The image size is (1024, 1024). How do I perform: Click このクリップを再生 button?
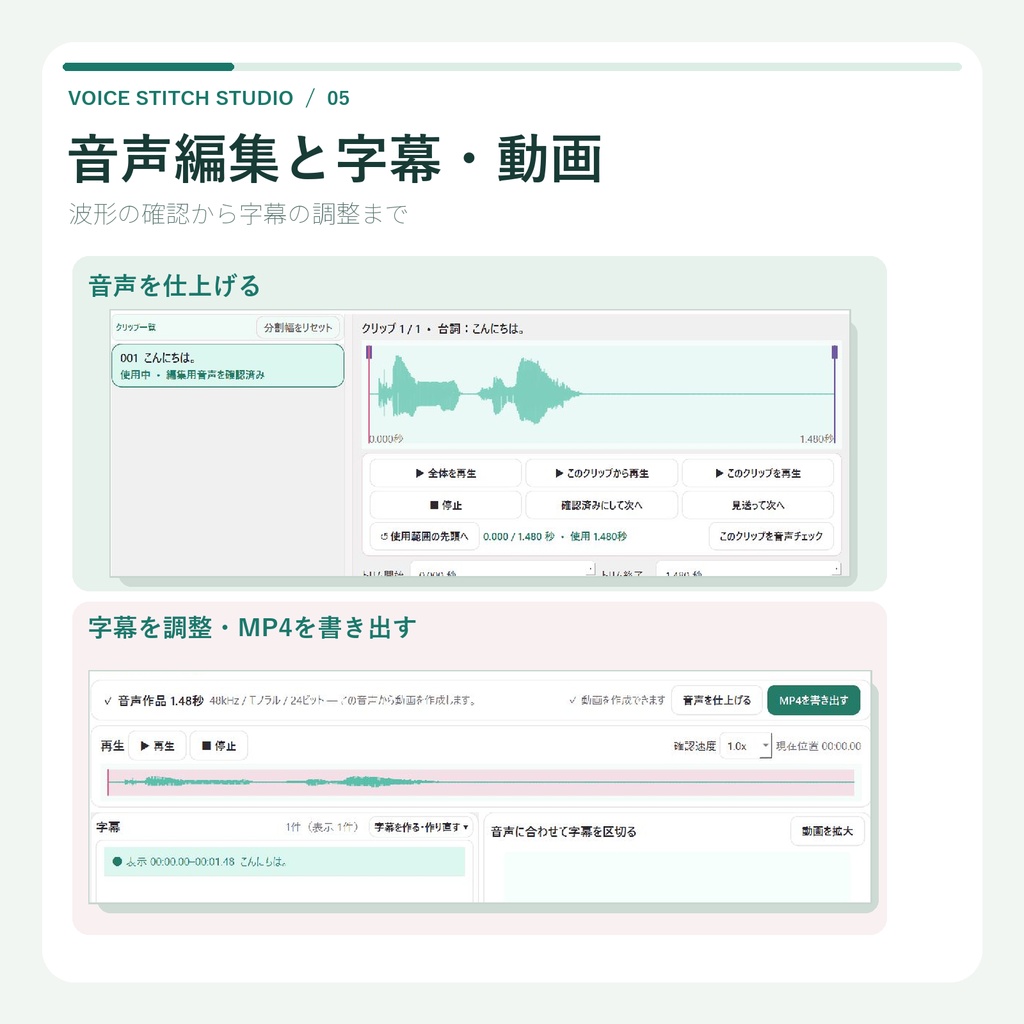[758, 473]
